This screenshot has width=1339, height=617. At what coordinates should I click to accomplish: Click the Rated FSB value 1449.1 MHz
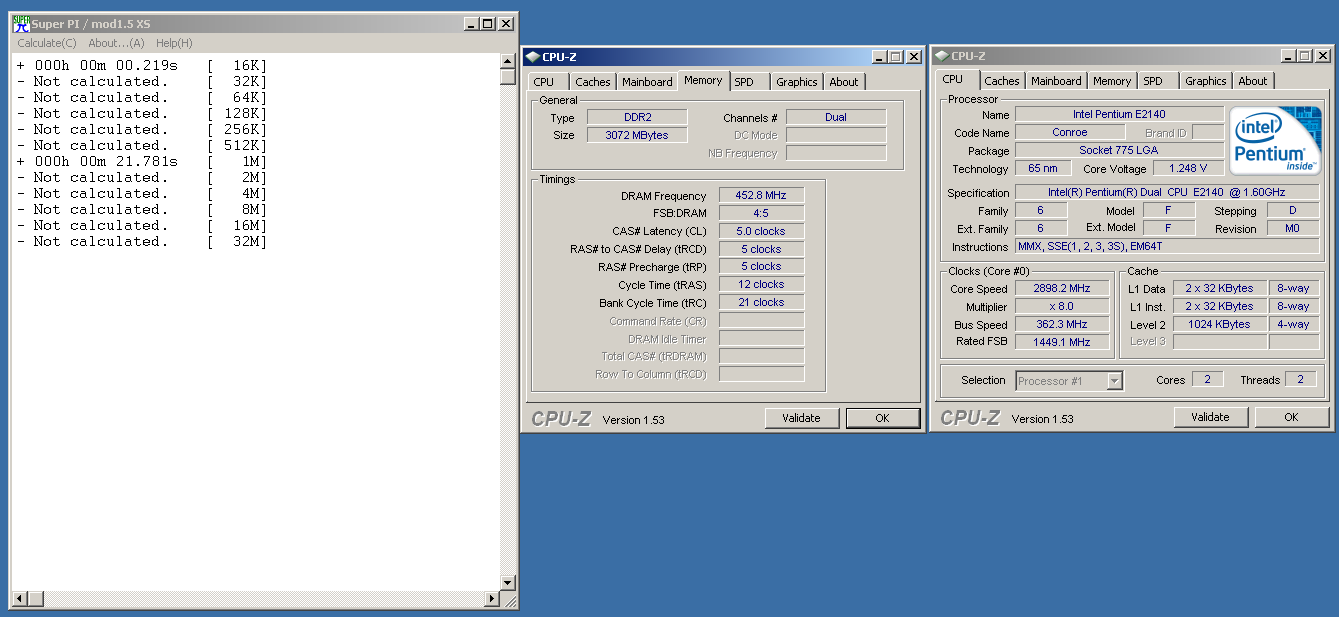tap(1061, 342)
